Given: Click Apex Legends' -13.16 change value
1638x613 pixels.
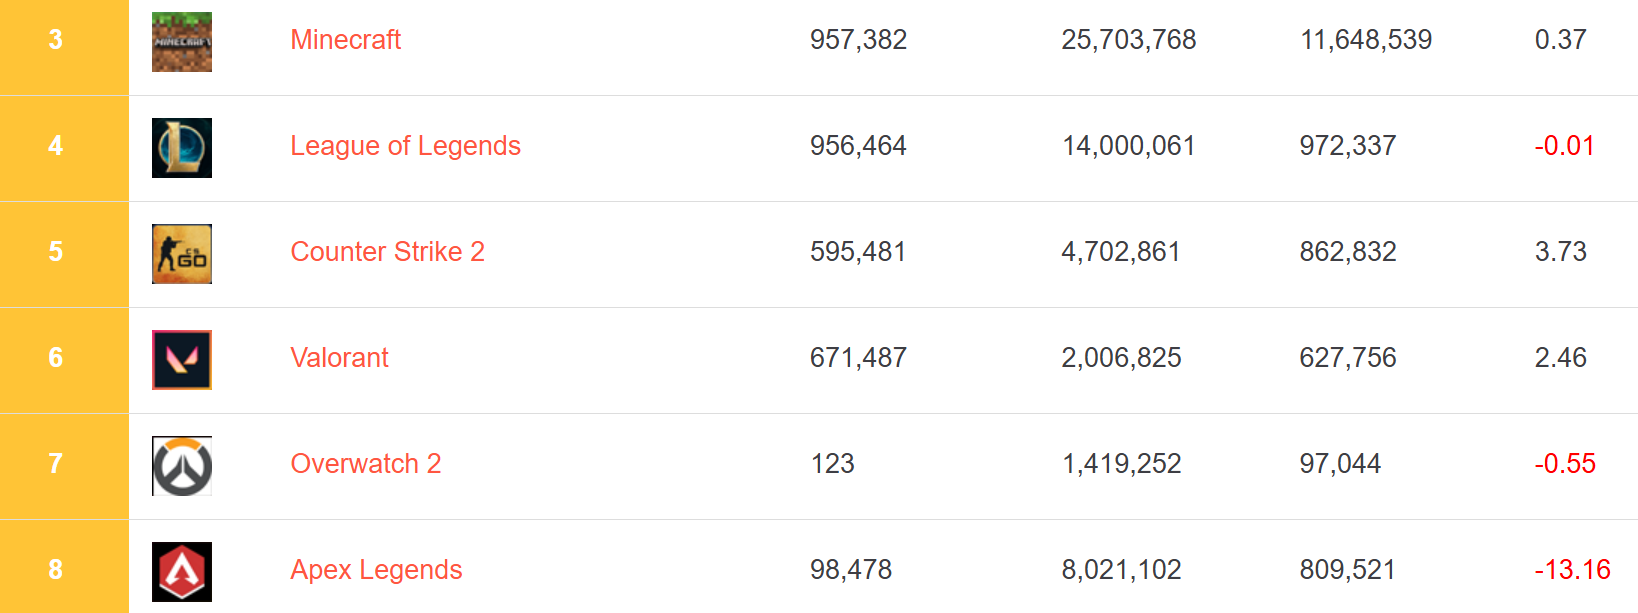Looking at the screenshot, I should [1572, 570].
